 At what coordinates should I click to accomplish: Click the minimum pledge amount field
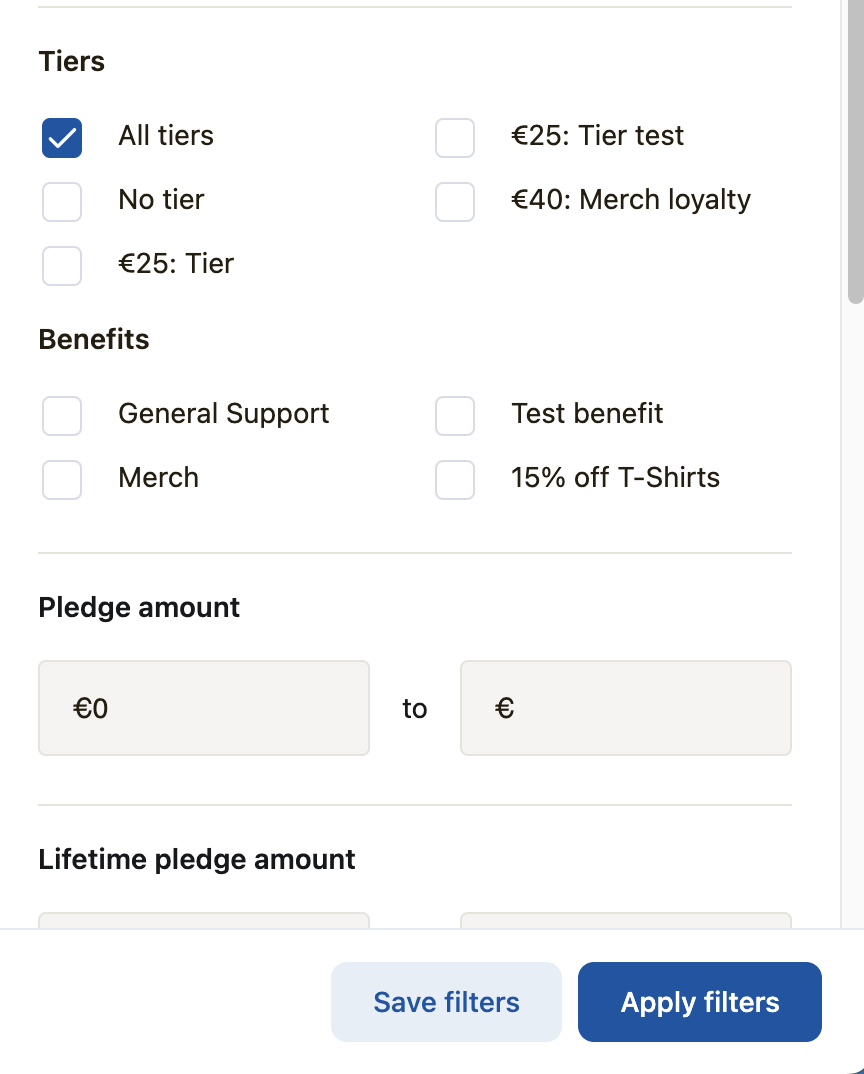coord(204,708)
